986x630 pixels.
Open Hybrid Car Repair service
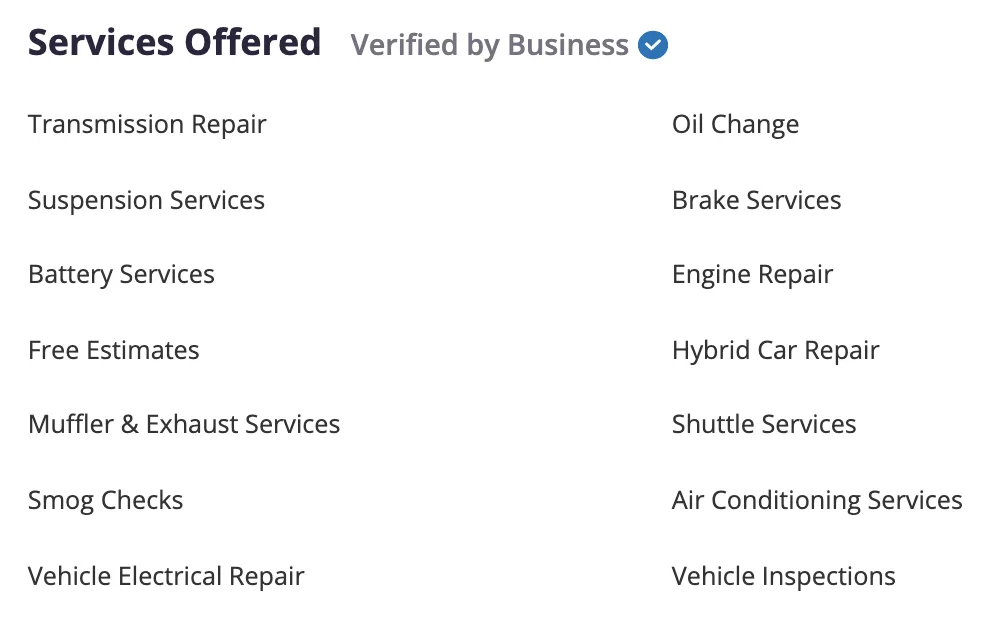[775, 350]
